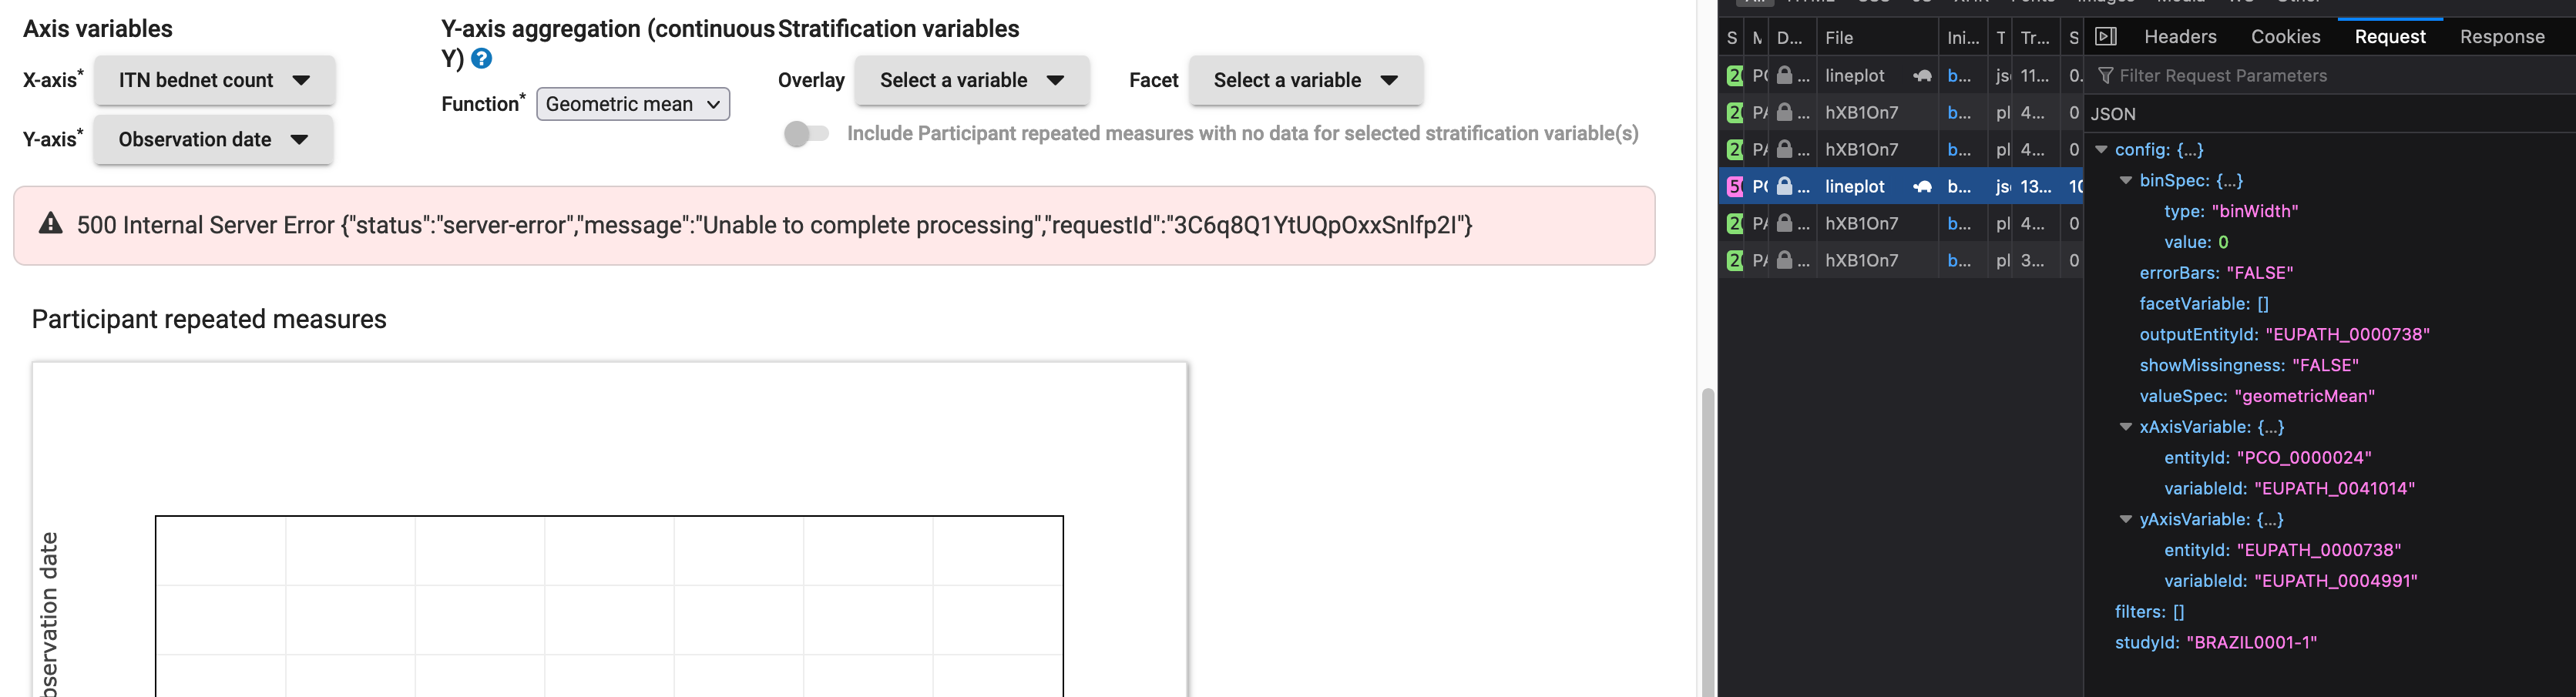Click the warning triangle in the error banner
Image resolution: width=2576 pixels, height=697 pixels.
51,224
